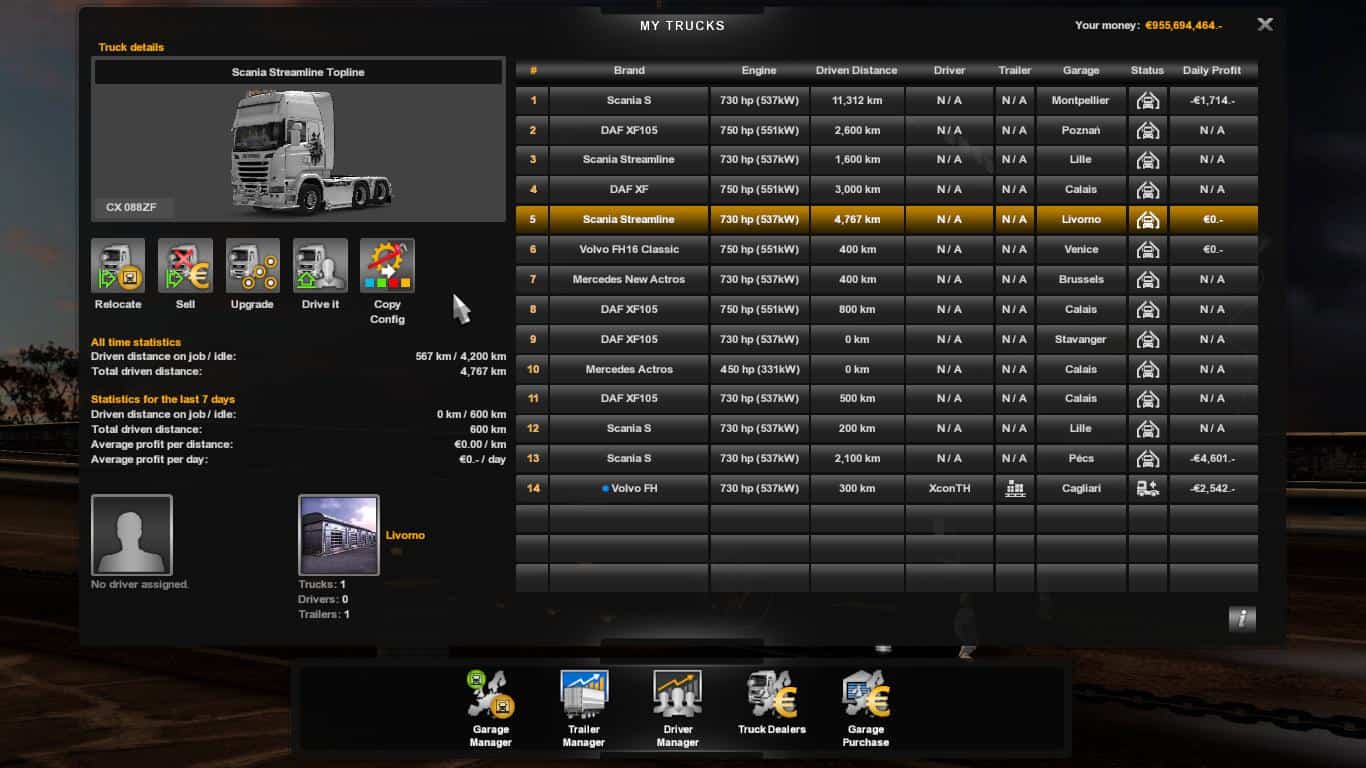Click the Livorno garage thumbnail

[x=339, y=535]
